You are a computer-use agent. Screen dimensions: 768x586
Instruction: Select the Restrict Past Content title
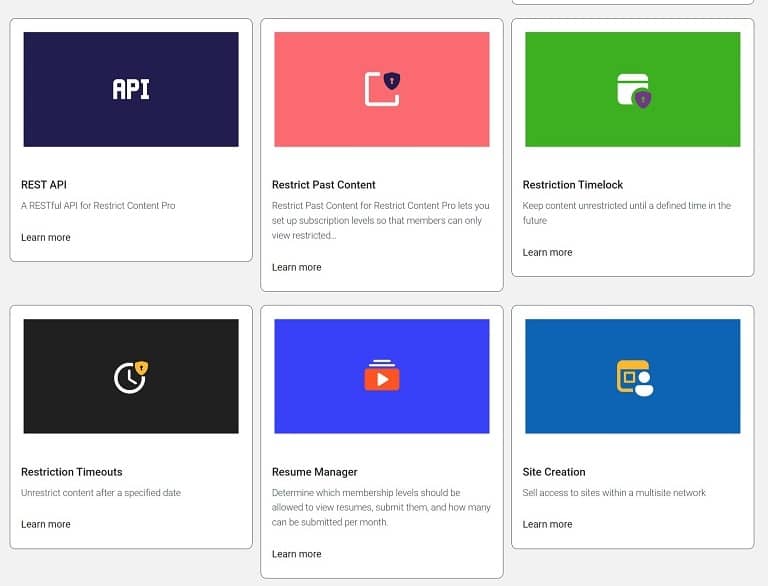[x=323, y=185]
